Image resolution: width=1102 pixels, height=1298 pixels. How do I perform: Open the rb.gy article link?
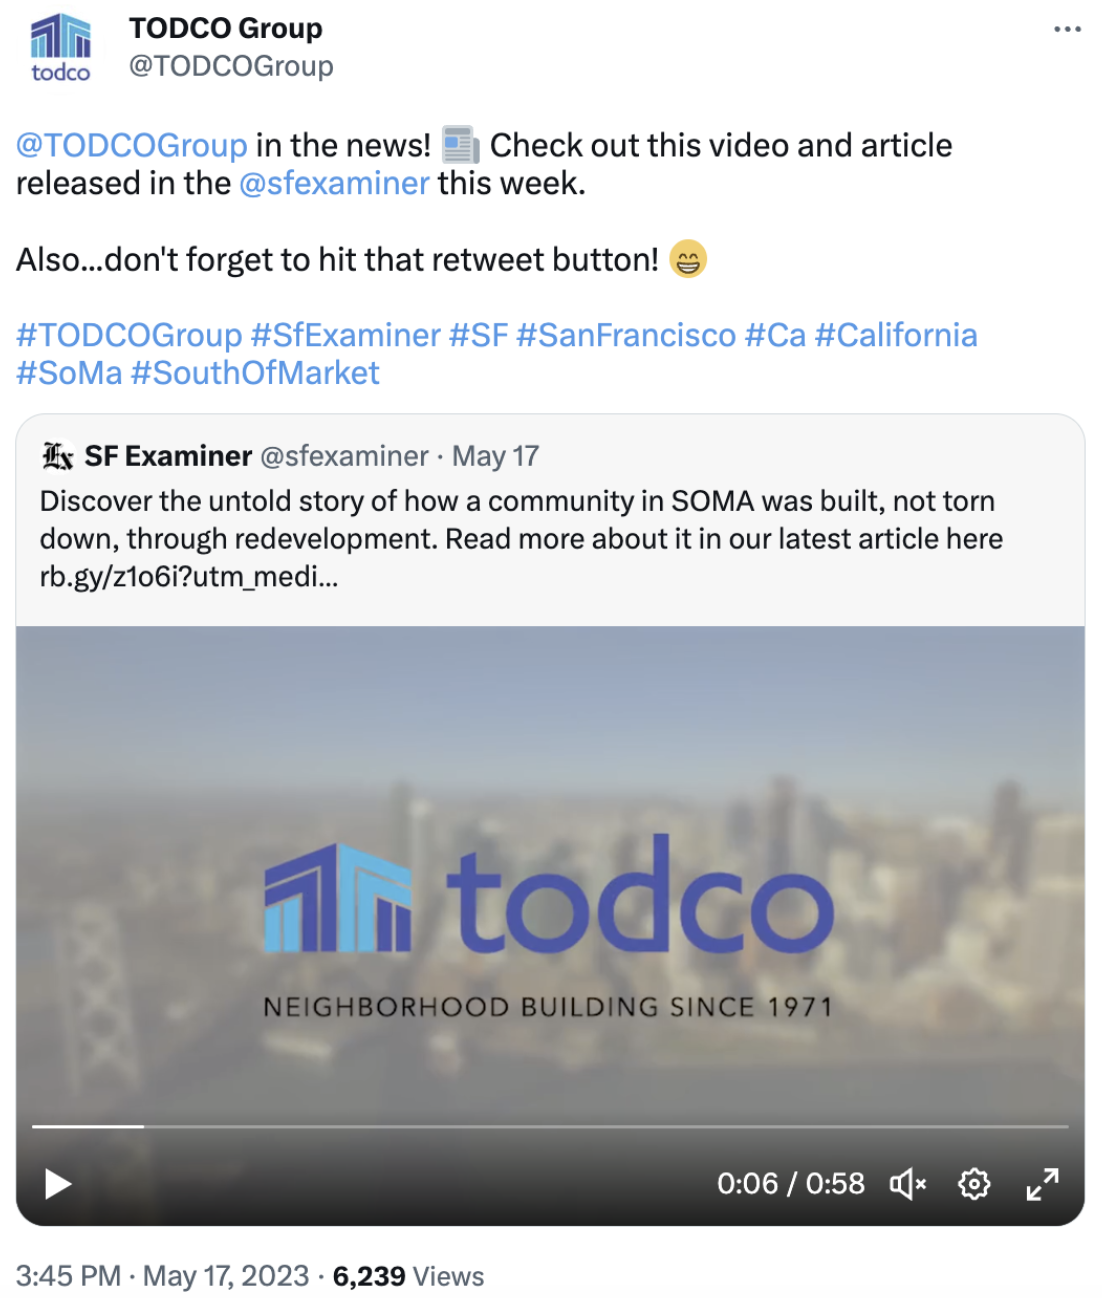coord(189,577)
